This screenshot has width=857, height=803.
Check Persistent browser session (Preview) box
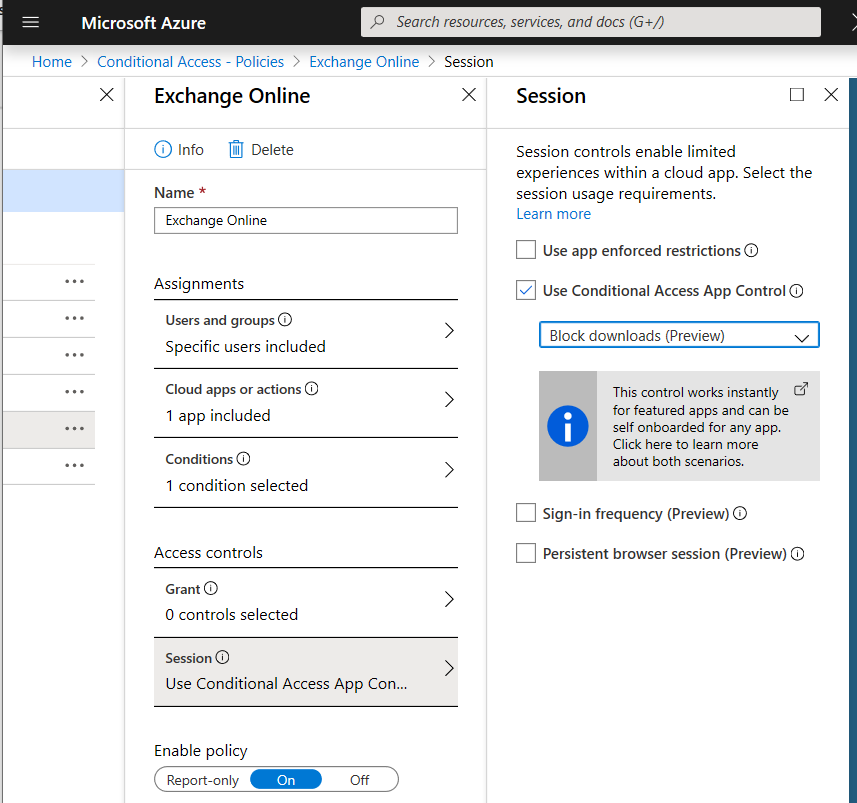526,553
